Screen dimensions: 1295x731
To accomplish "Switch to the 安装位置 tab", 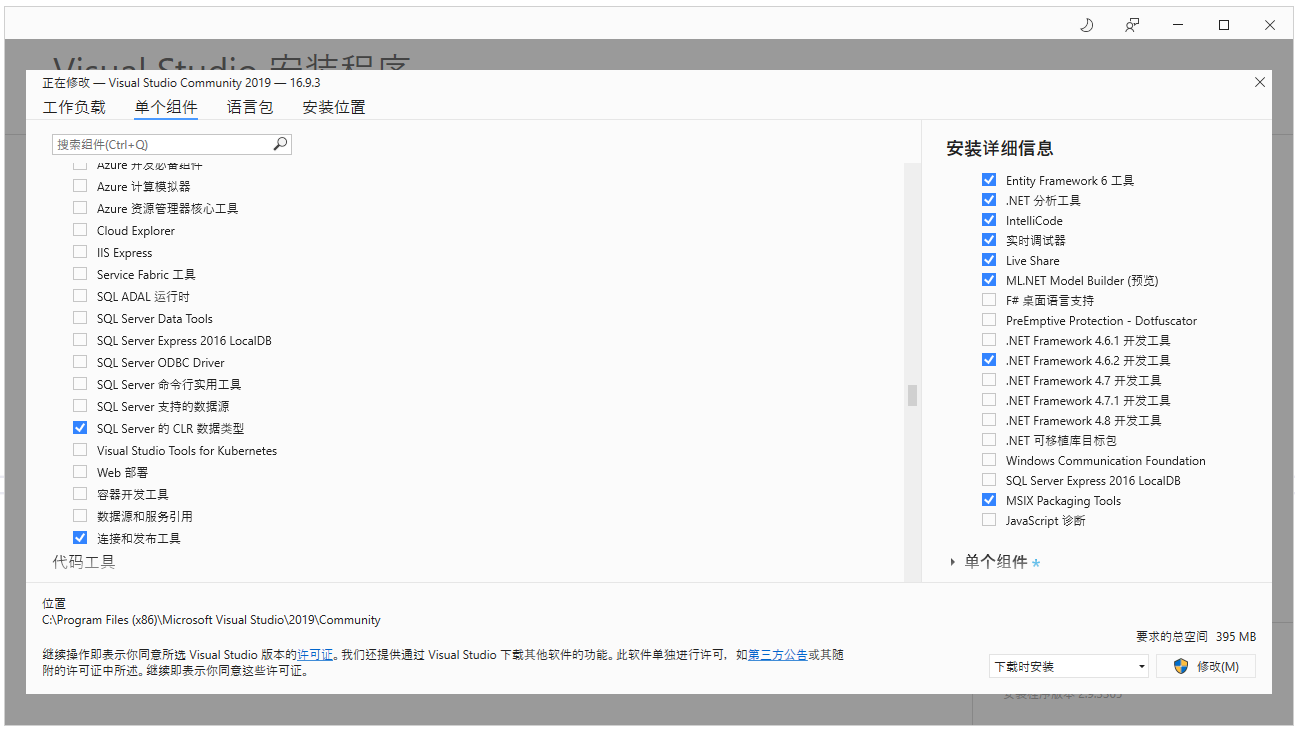I will click(x=334, y=107).
